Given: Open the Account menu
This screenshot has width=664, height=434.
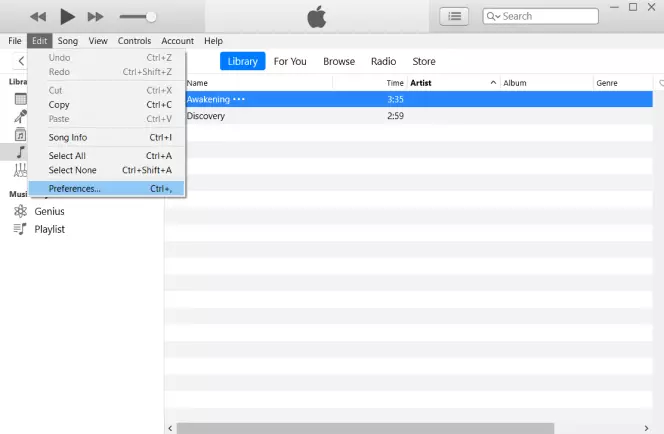Looking at the screenshot, I should coord(177,41).
